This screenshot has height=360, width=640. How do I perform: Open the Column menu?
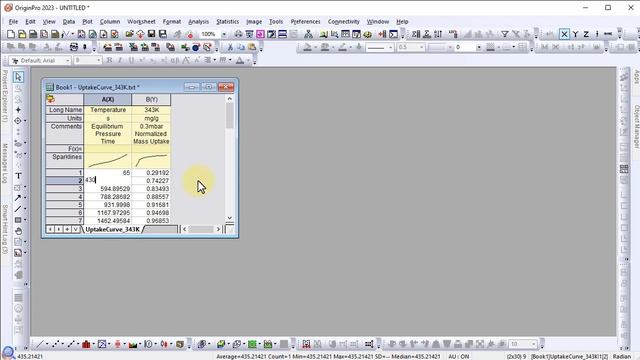[x=110, y=22]
